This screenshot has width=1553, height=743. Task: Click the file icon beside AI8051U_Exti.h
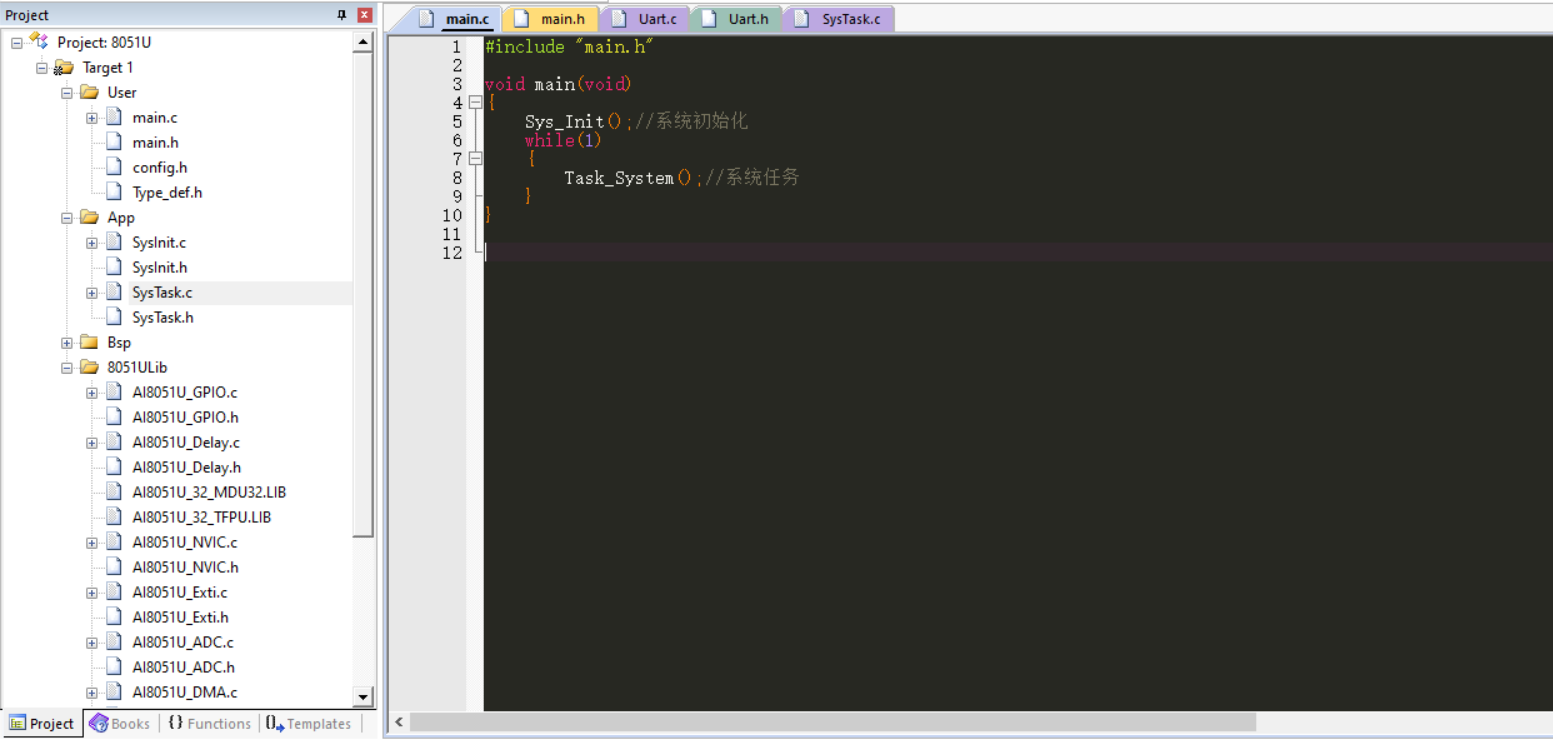coord(113,617)
